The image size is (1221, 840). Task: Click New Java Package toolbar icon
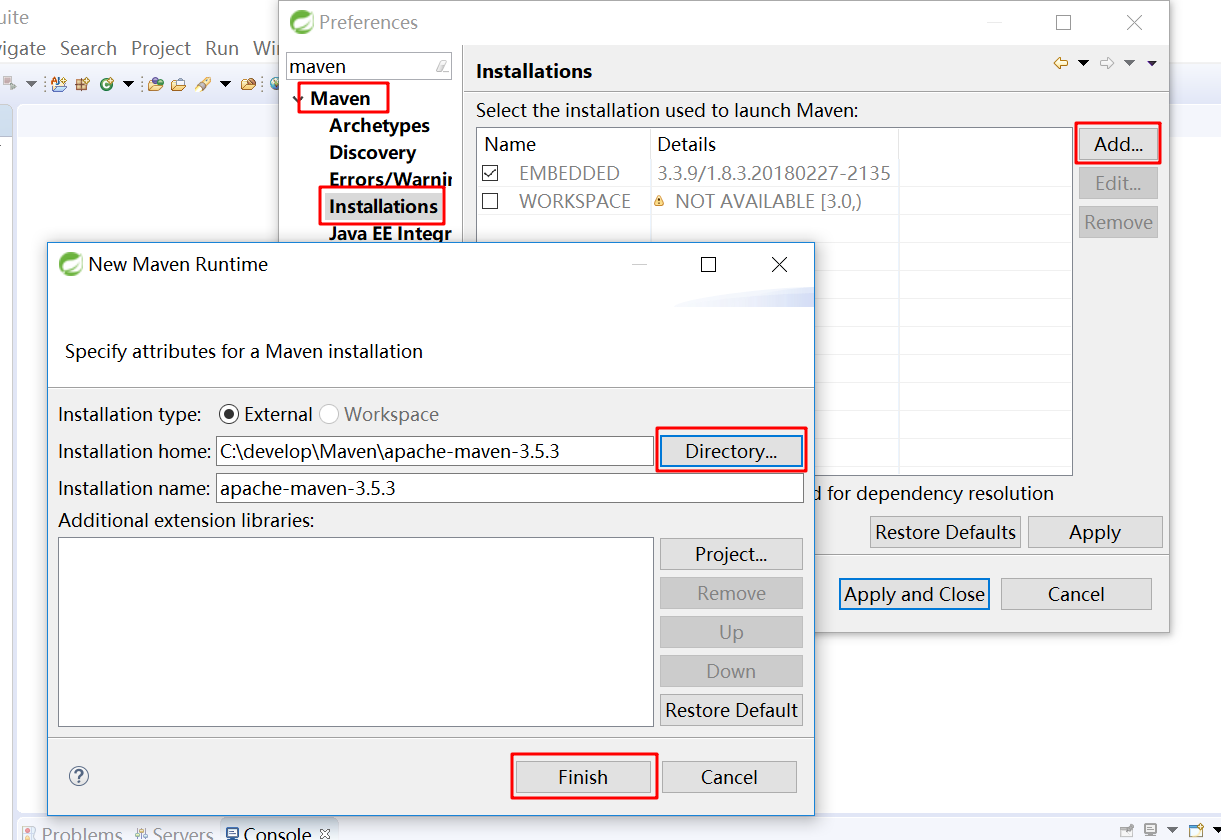pos(82,84)
